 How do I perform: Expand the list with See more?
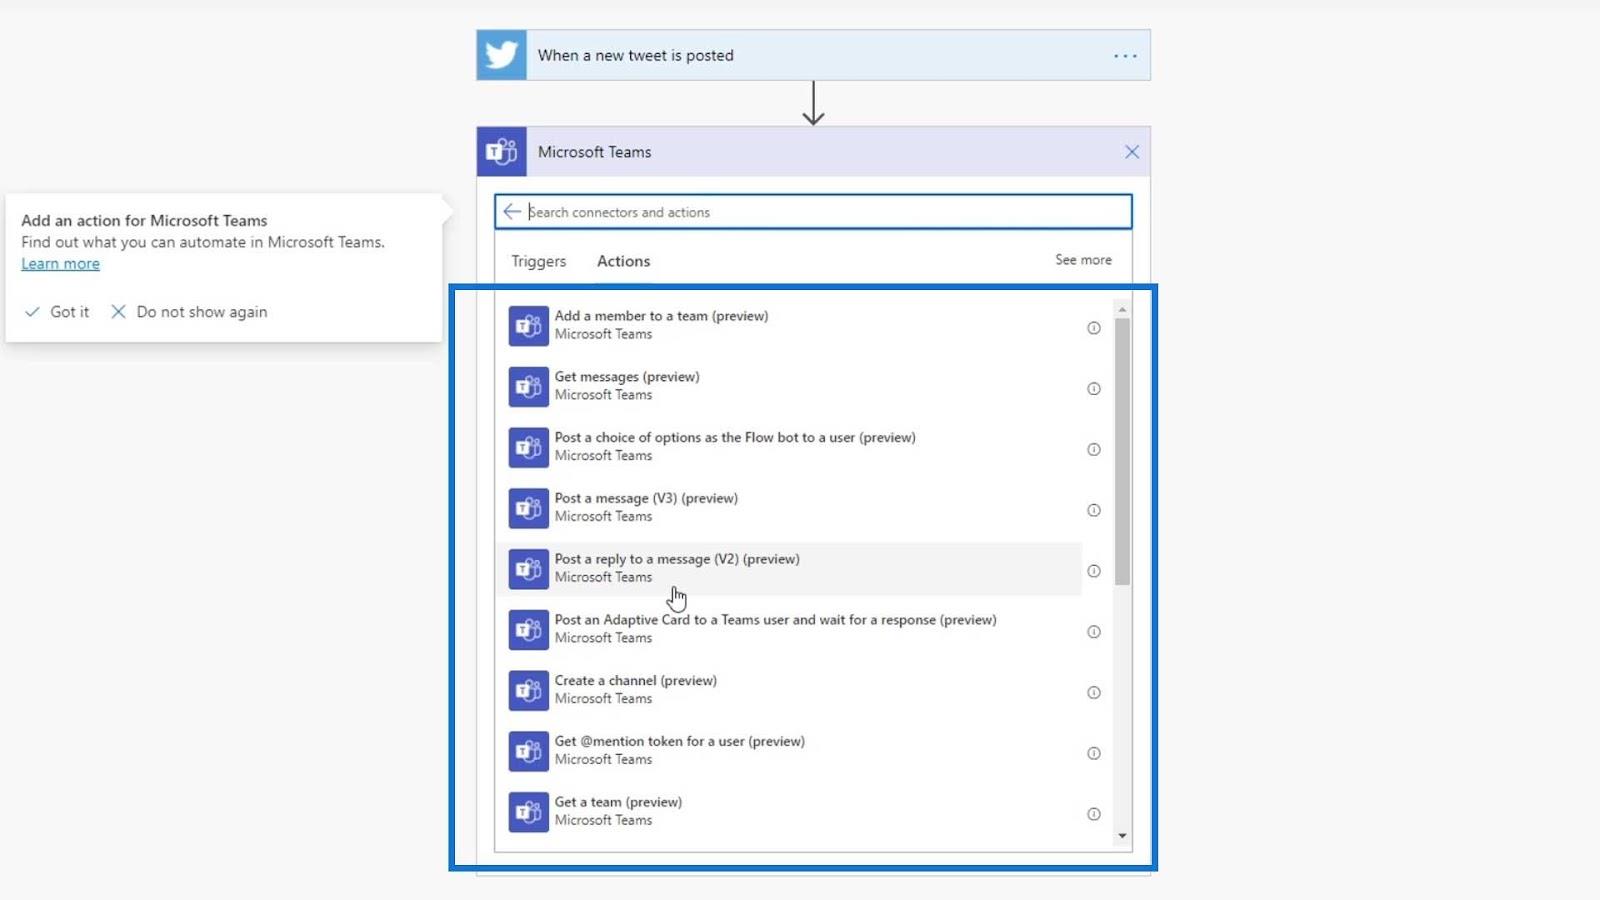coord(1083,260)
